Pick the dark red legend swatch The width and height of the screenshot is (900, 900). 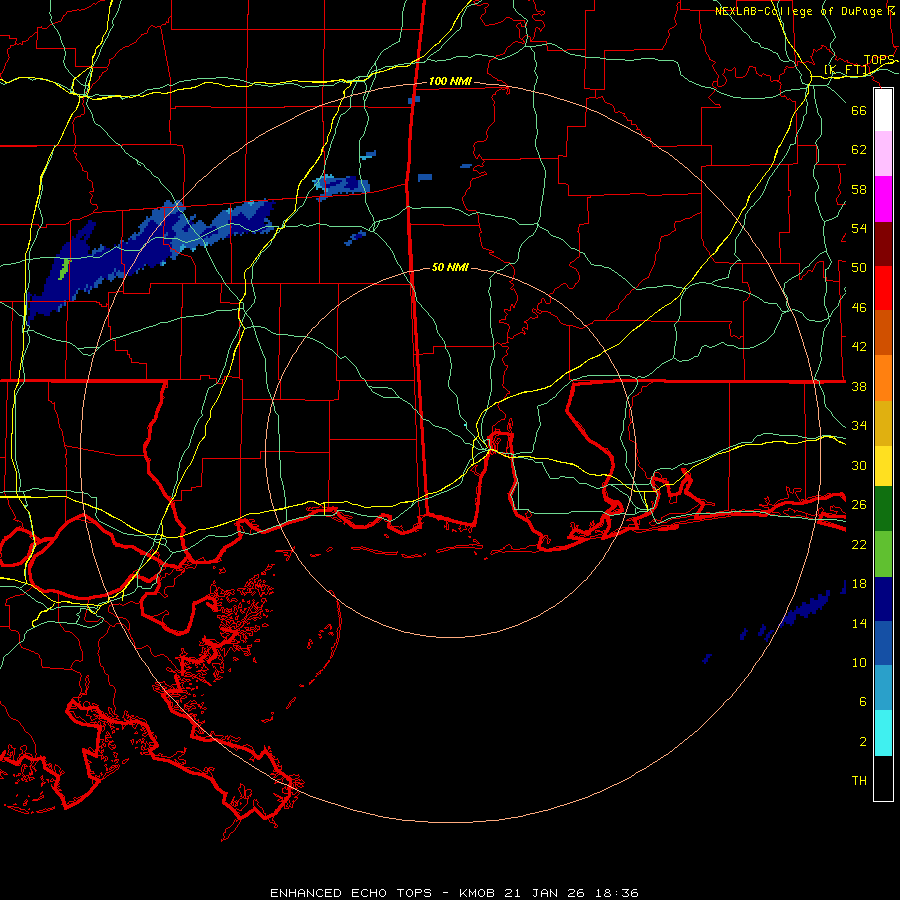pyautogui.click(x=883, y=244)
